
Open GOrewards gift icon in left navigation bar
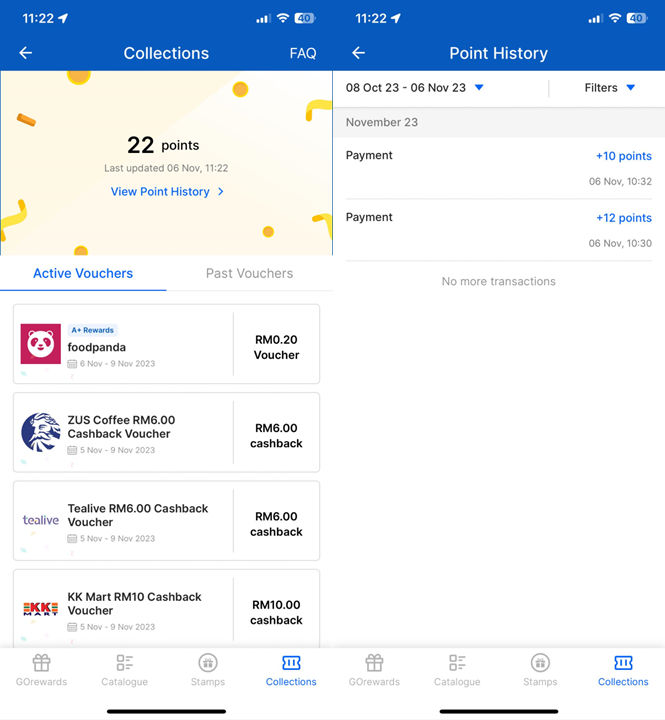coord(41,663)
